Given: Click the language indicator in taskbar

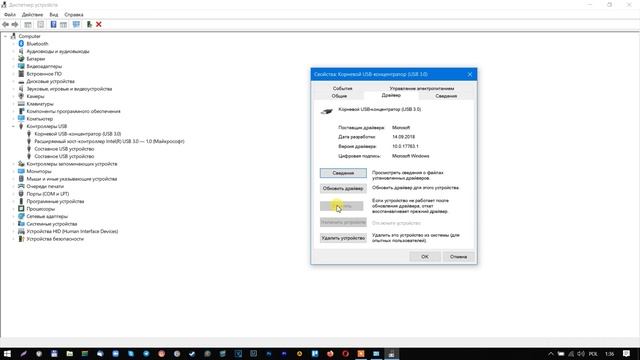Looking at the screenshot, I should pos(593,354).
